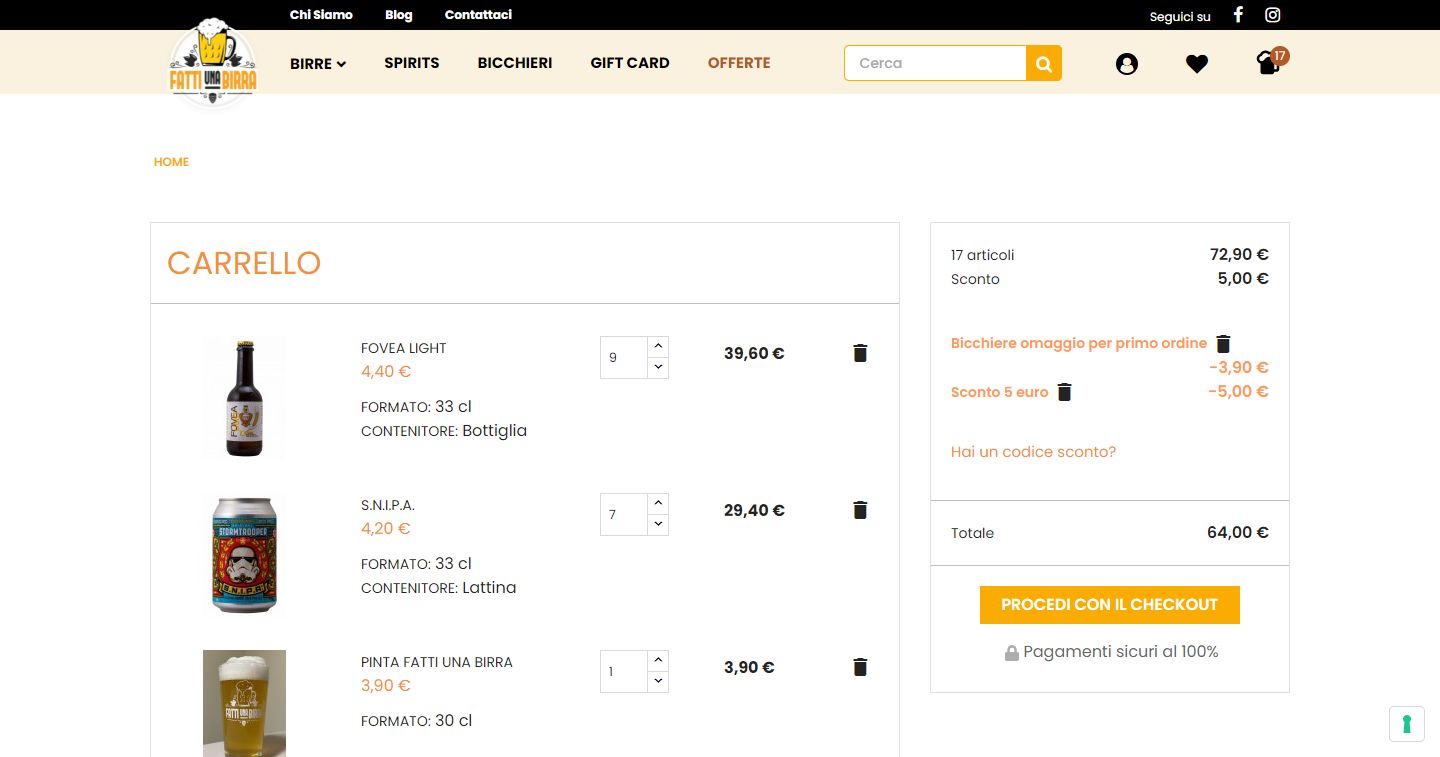This screenshot has width=1440, height=757.
Task: Expand the discount code field link
Action: click(1033, 452)
